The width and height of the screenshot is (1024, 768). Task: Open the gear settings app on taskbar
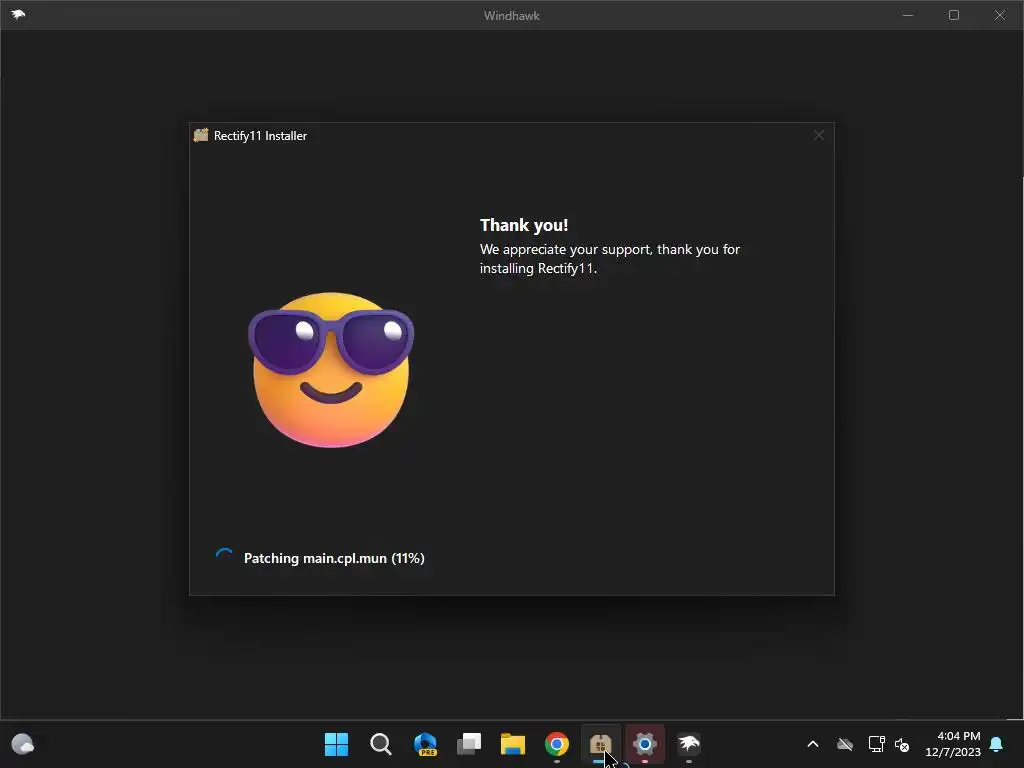click(x=645, y=744)
